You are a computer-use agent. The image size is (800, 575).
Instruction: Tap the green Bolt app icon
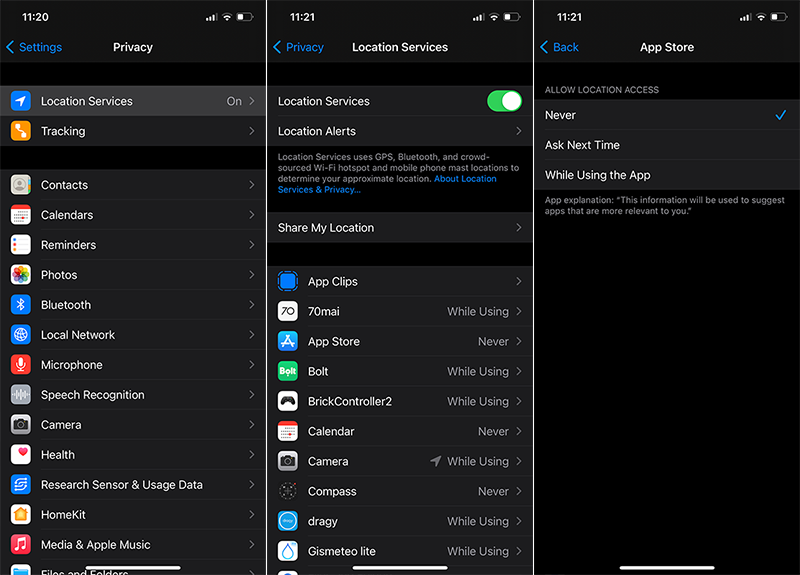click(288, 371)
